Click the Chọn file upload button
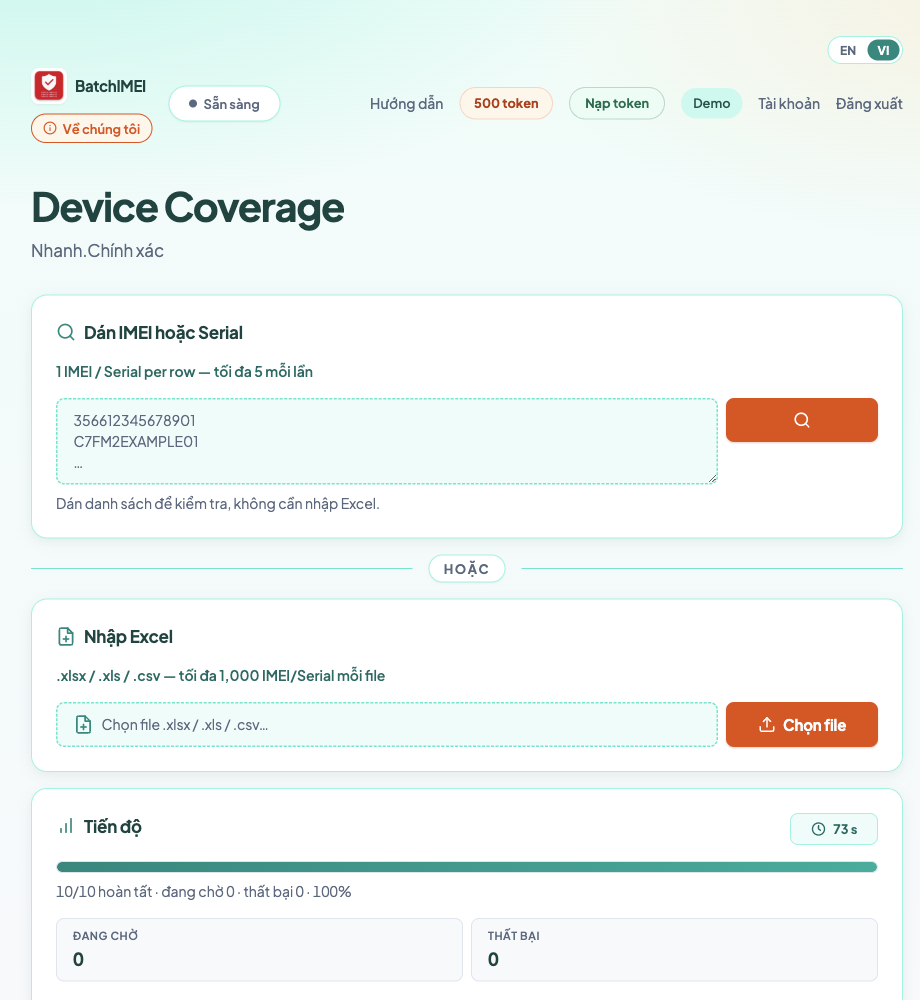Viewport: 920px width, 1000px height. click(801, 724)
